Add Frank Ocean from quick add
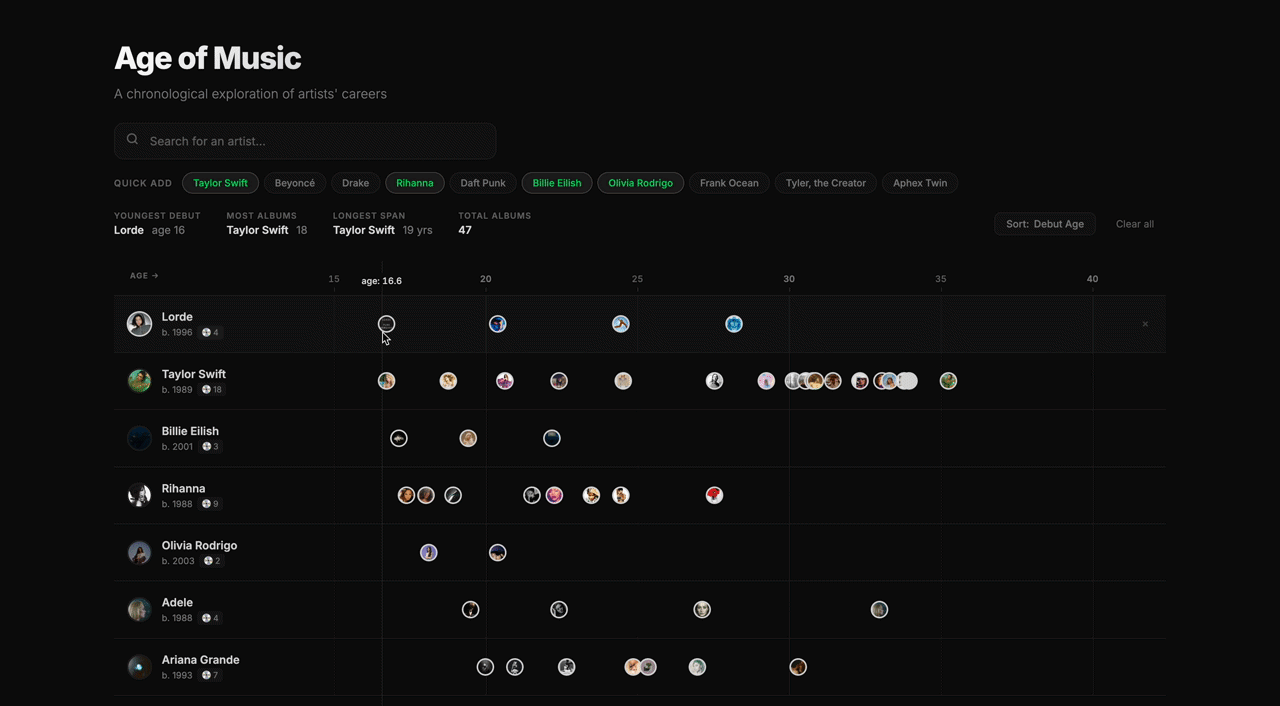This screenshot has height=706, width=1280. (x=729, y=183)
